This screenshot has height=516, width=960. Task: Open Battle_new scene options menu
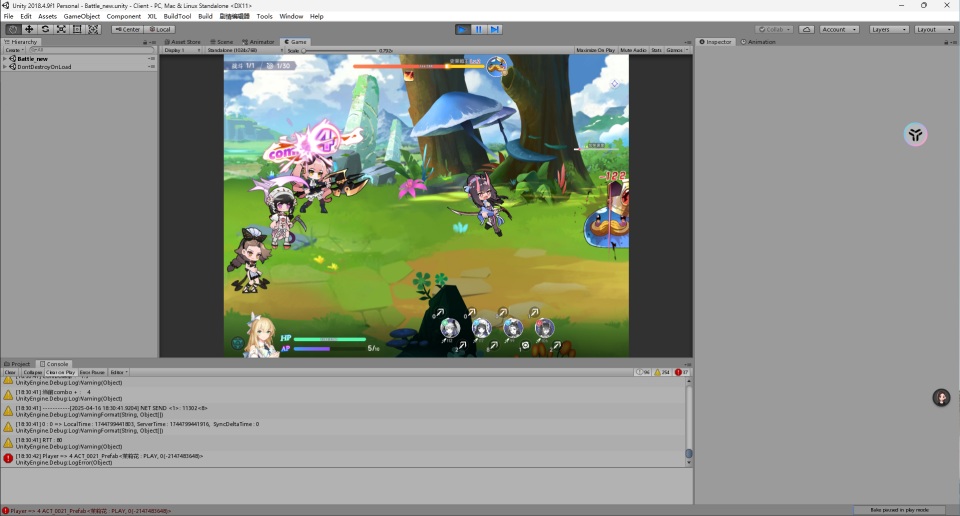[x=151, y=59]
